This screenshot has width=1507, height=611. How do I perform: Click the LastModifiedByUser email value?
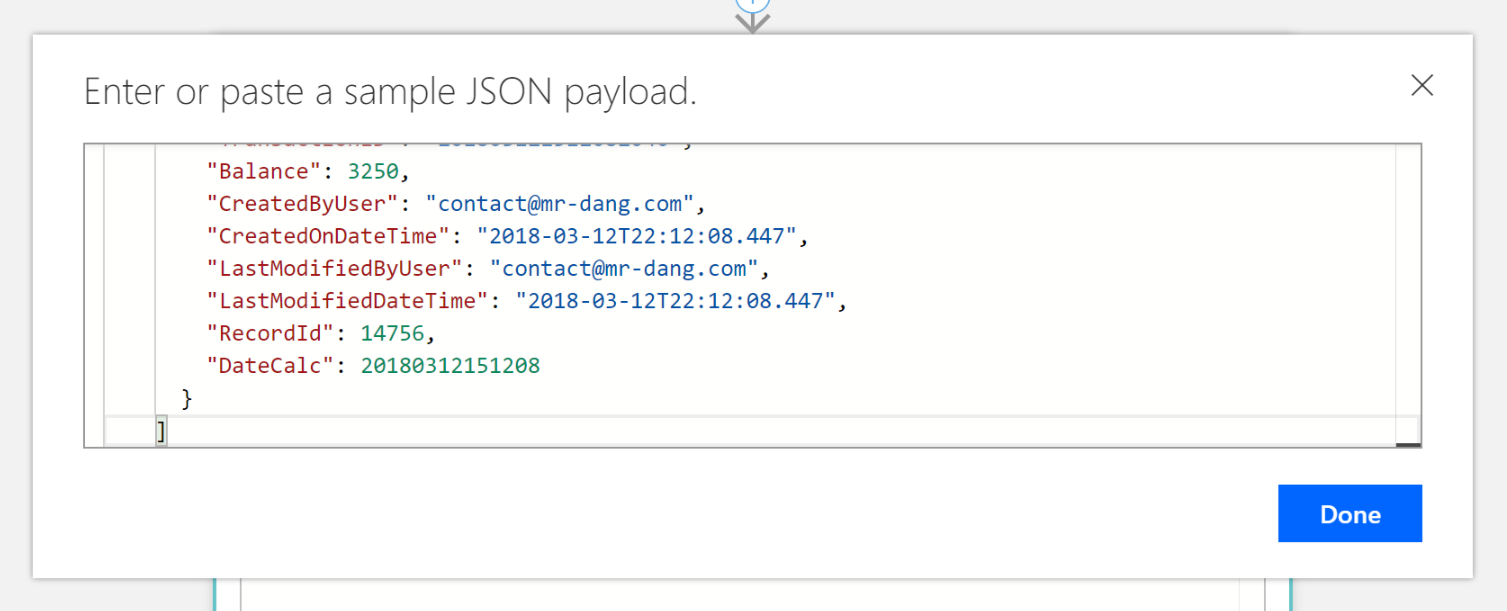click(x=624, y=269)
